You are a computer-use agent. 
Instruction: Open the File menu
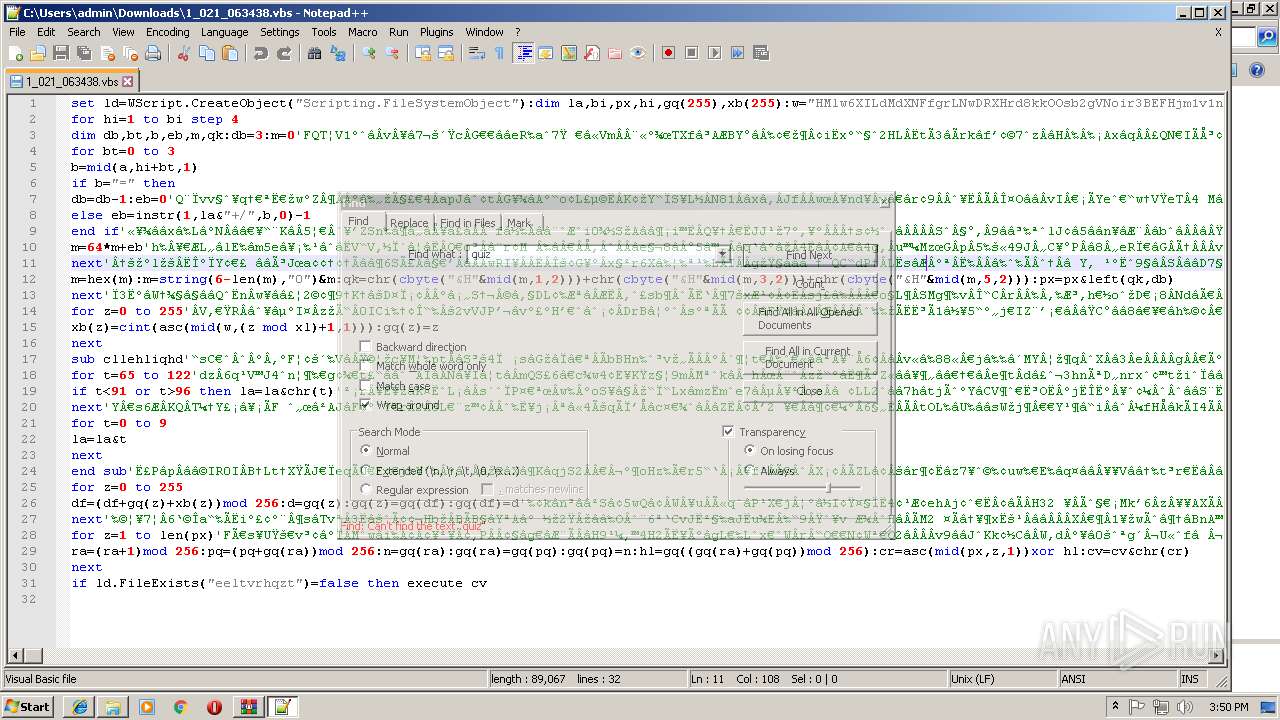click(17, 32)
